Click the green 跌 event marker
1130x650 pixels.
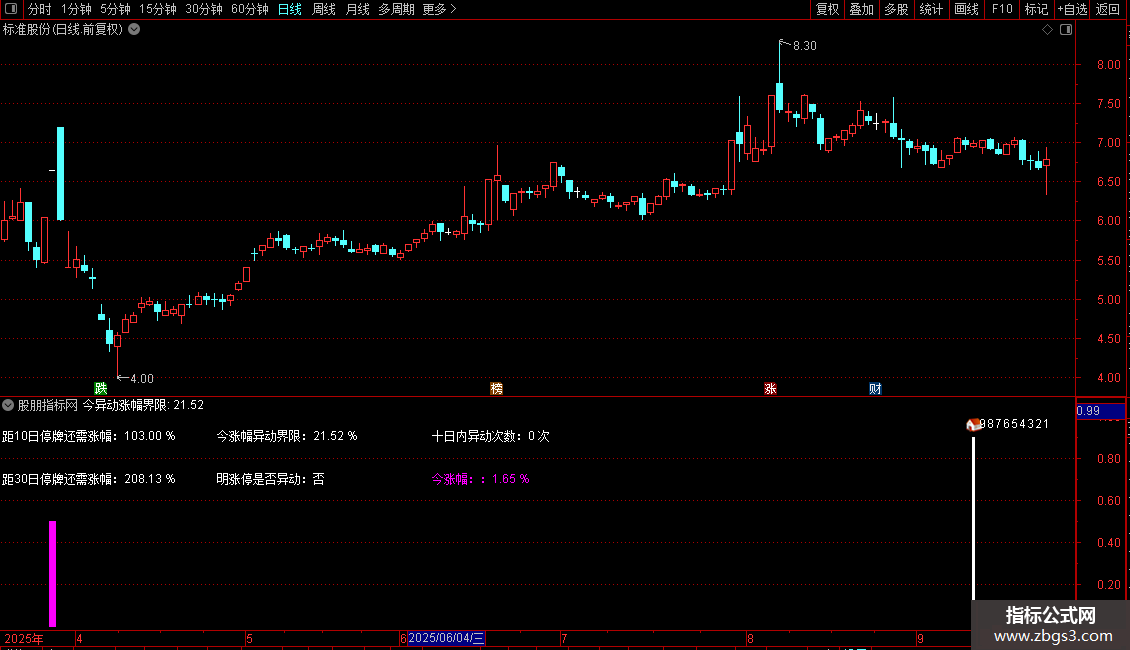[x=101, y=388]
